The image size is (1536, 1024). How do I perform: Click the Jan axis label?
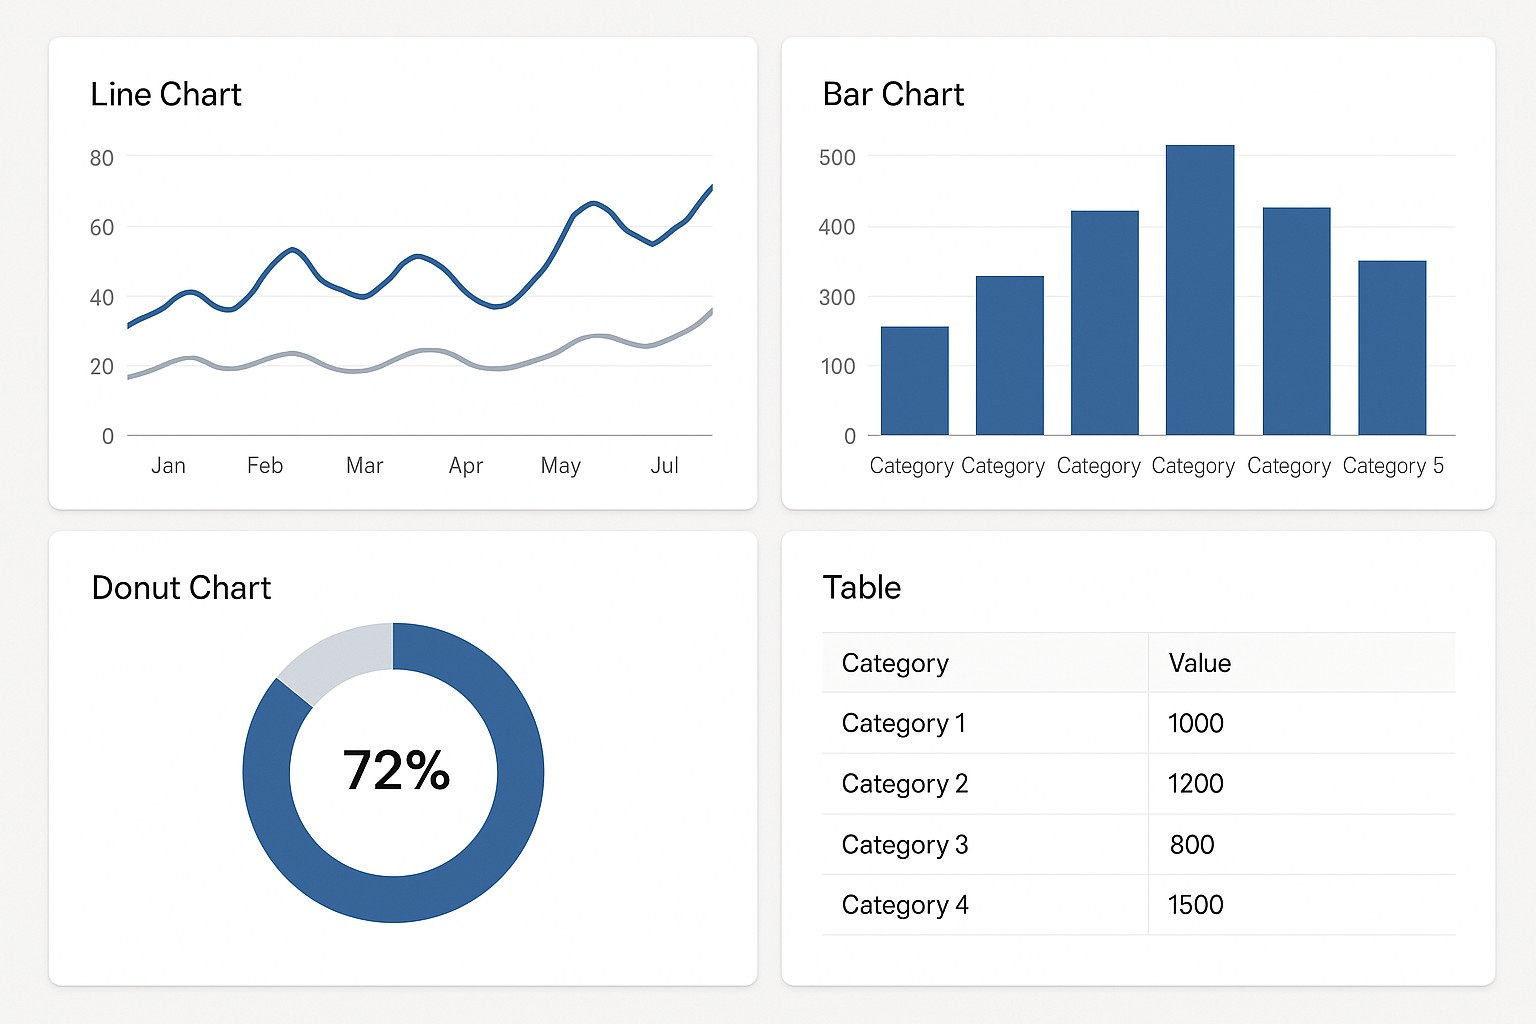pos(168,465)
